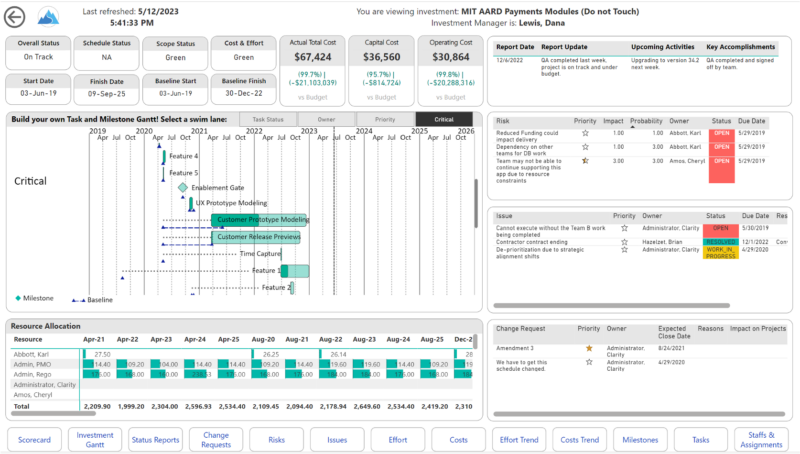Screen dimensions: 800x454
Task: Click the green RESOLVED status cell
Action: tap(720, 242)
